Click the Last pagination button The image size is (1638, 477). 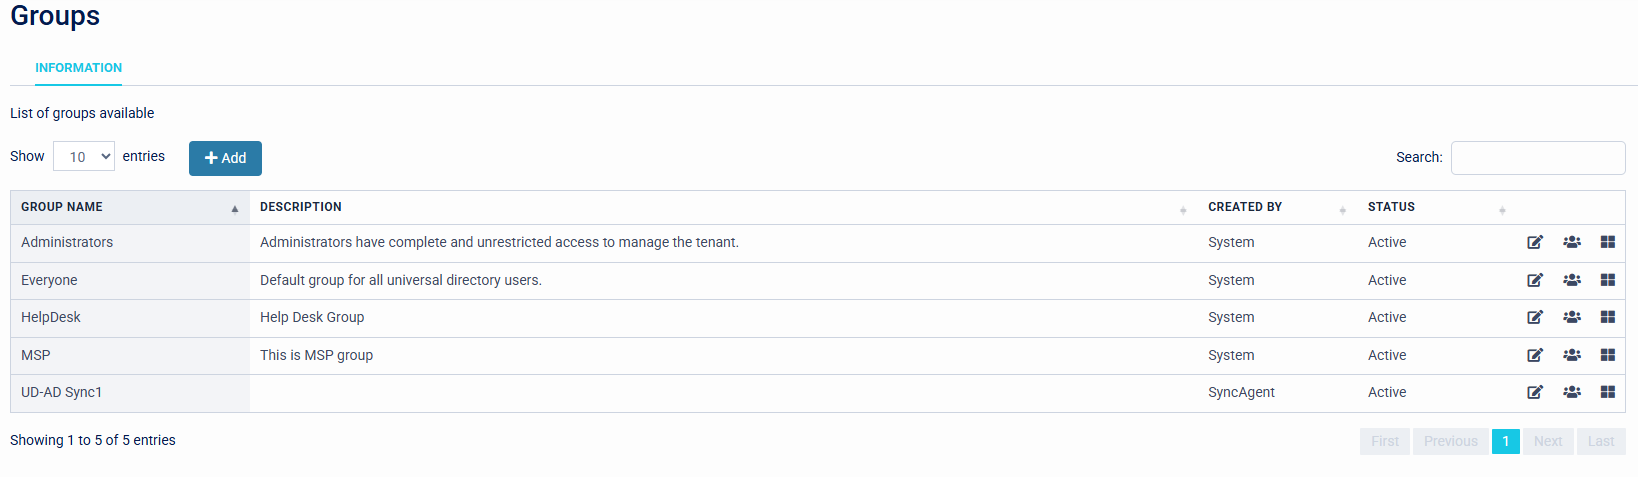point(1600,441)
